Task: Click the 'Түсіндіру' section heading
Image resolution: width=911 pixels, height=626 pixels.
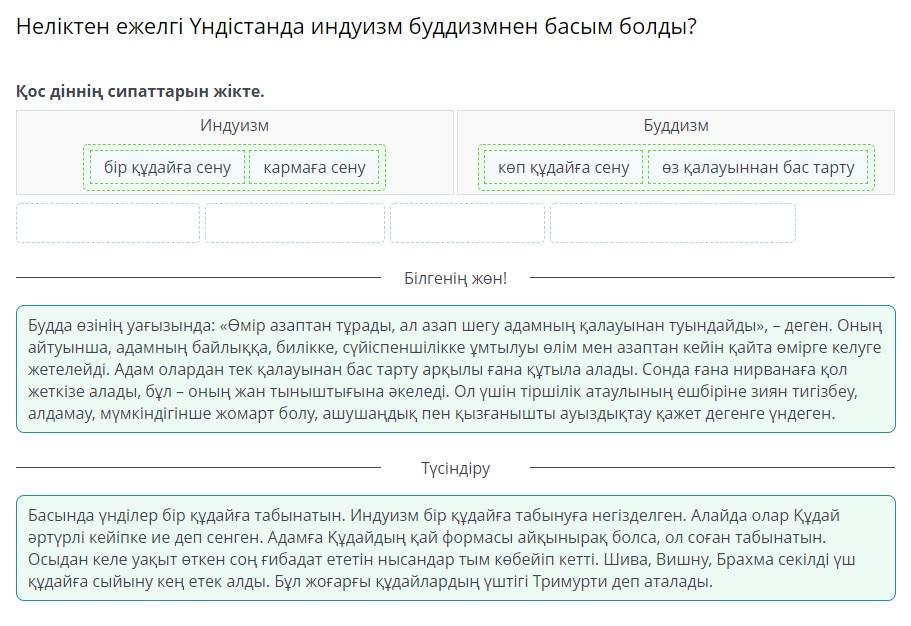Action: (x=455, y=468)
